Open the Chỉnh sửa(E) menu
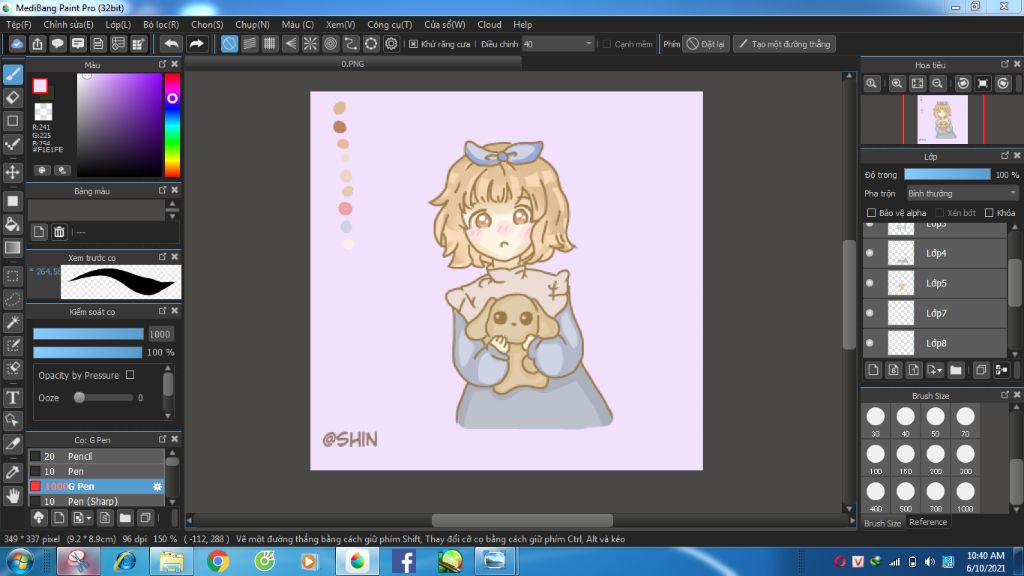 (69, 24)
